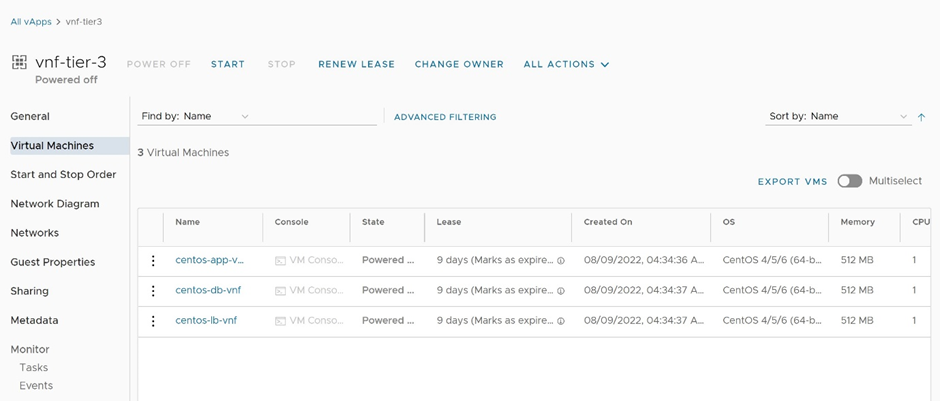Click the Lease column header

449,222
